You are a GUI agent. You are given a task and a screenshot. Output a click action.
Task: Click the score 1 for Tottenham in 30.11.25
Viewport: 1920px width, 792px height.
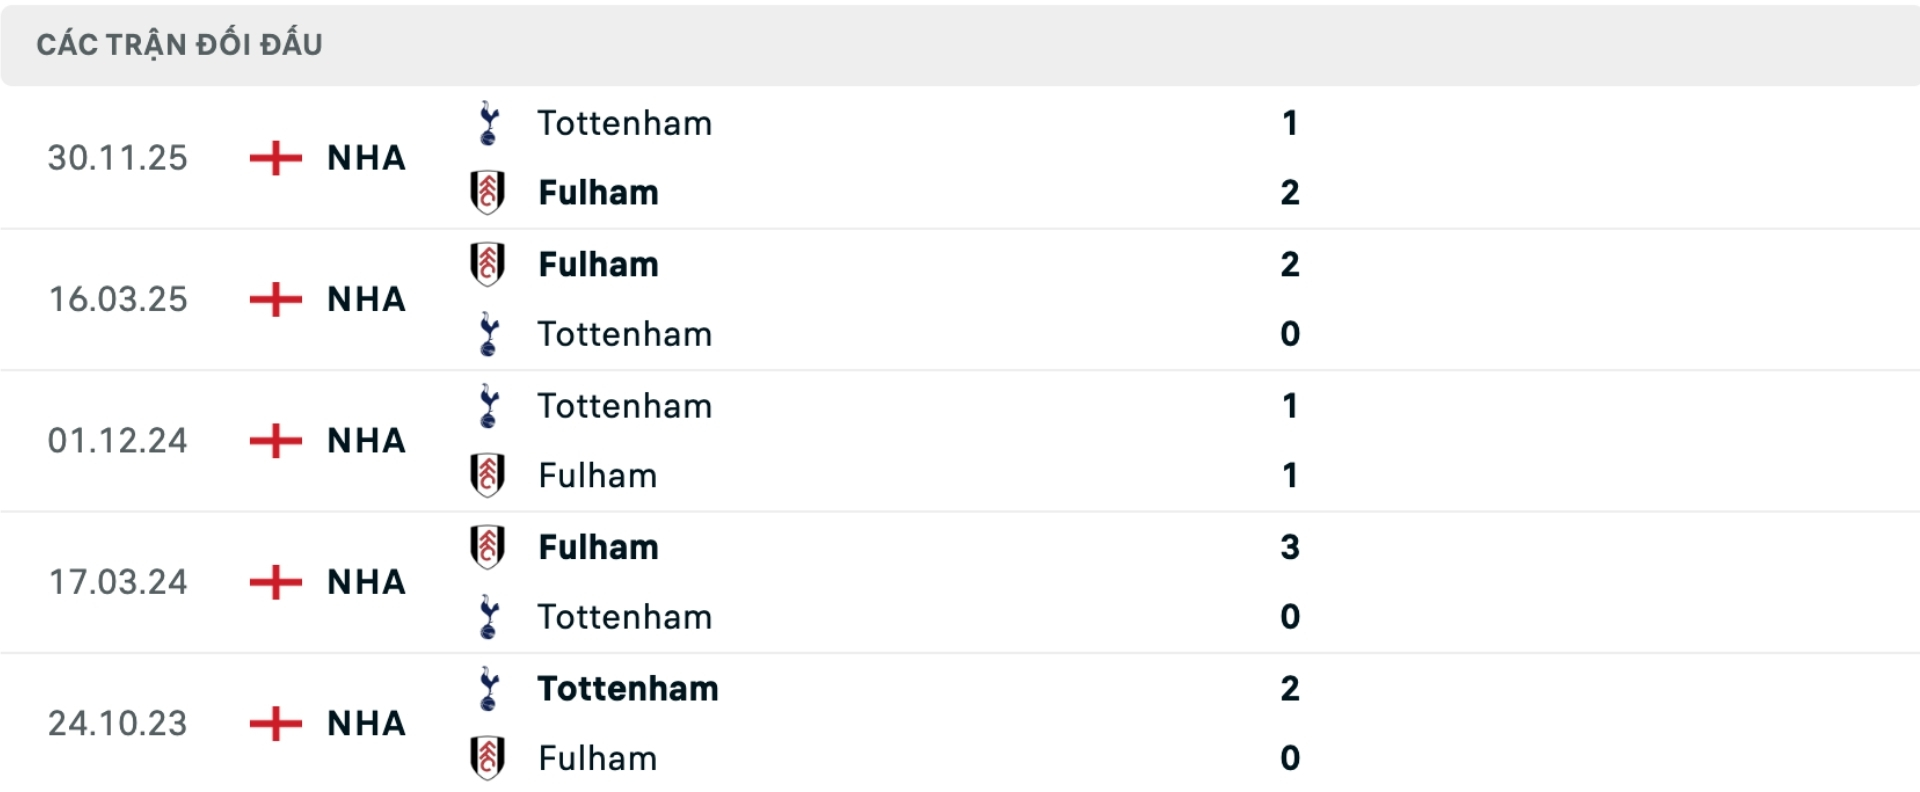1291,122
